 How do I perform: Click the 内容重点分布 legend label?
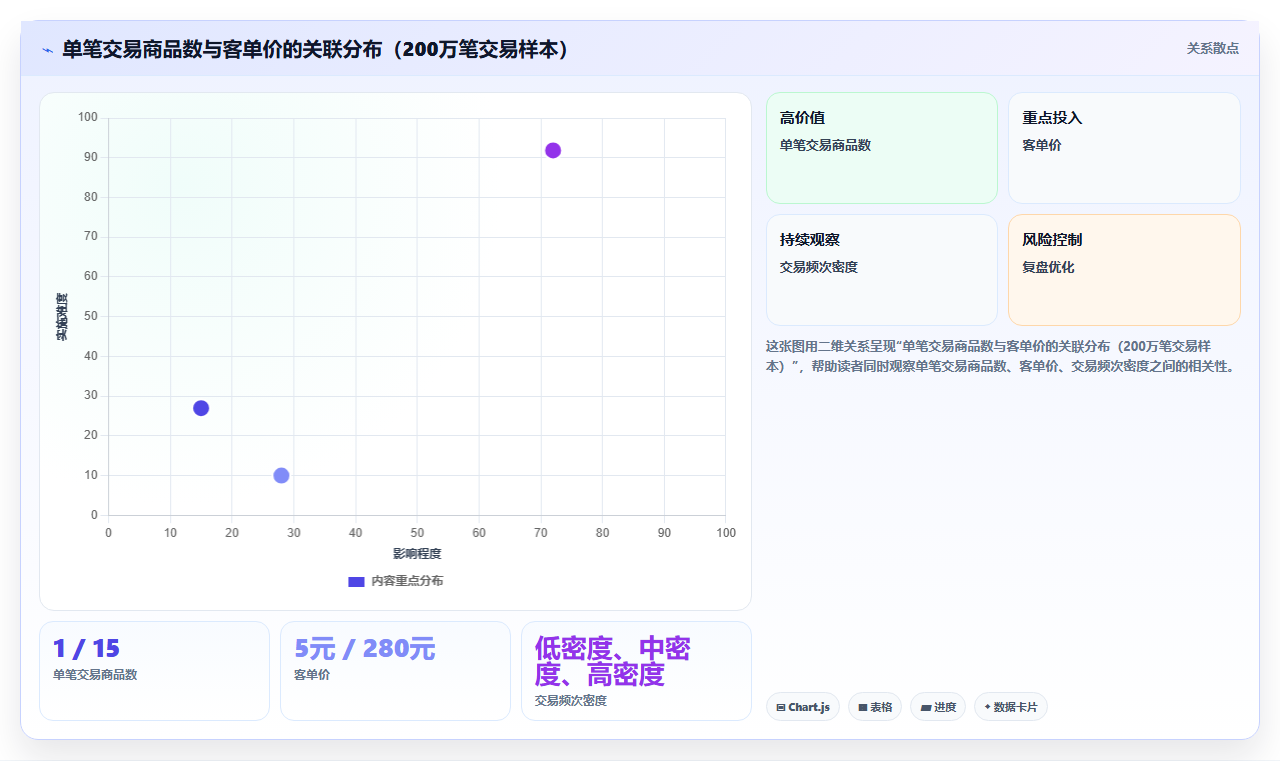coord(407,581)
